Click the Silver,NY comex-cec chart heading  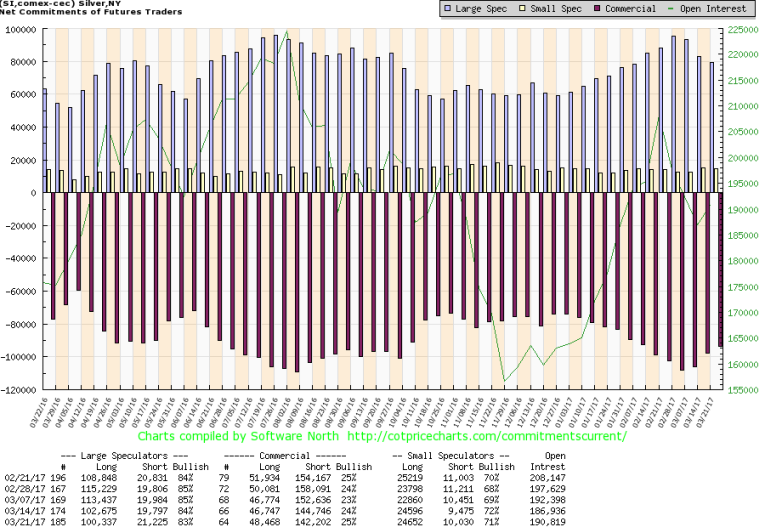[x=59, y=4]
